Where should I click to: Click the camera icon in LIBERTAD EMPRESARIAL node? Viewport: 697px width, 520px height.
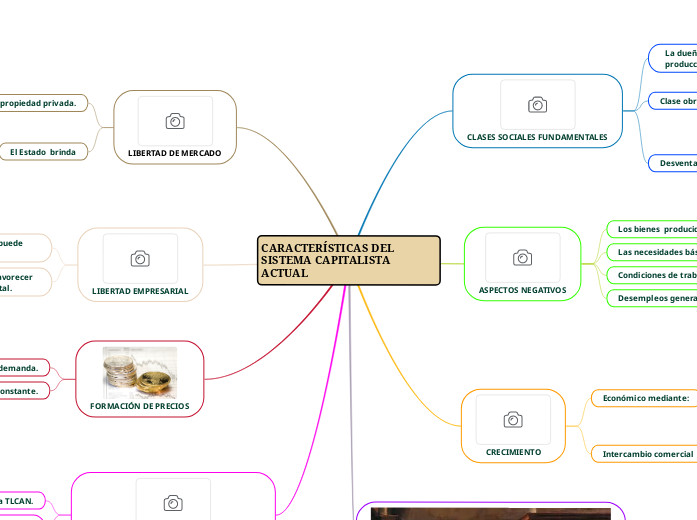[x=140, y=259]
